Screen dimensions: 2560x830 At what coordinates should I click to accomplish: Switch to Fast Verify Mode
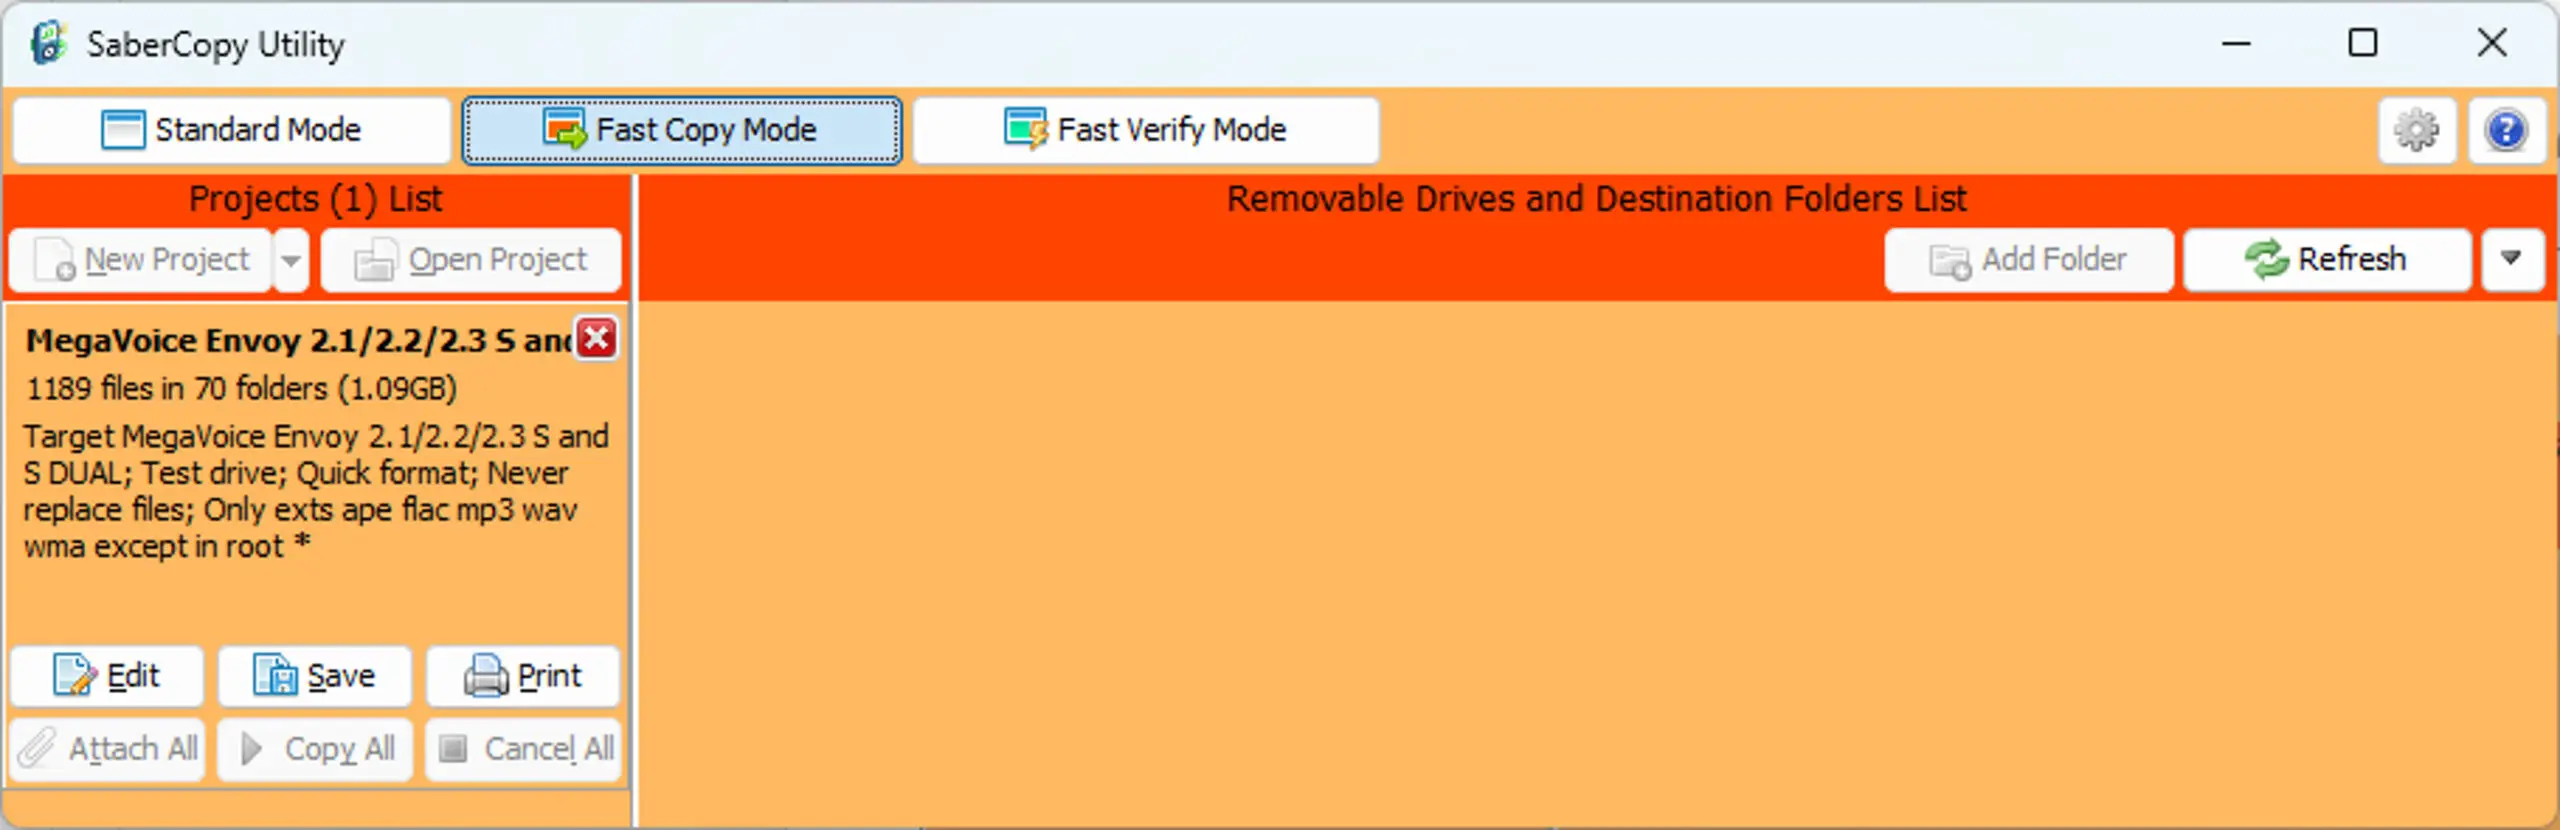click(1145, 130)
